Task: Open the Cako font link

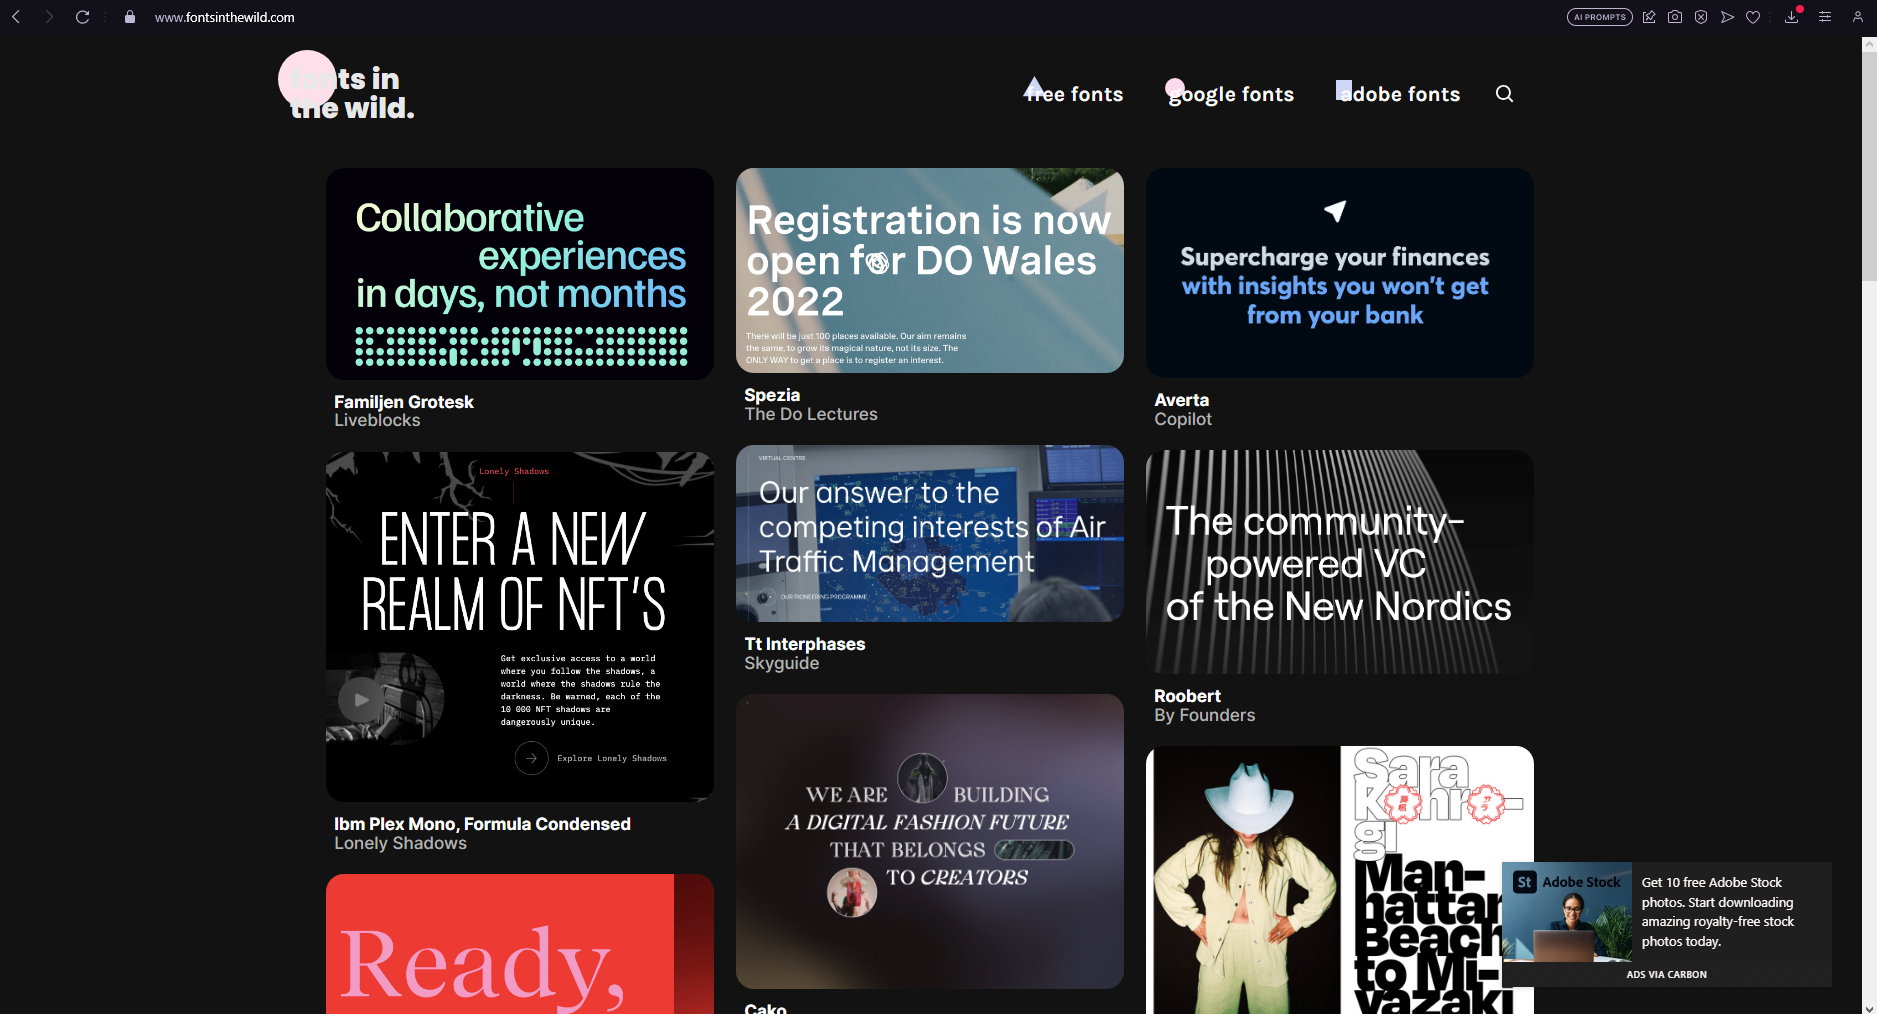Action: point(765,1008)
